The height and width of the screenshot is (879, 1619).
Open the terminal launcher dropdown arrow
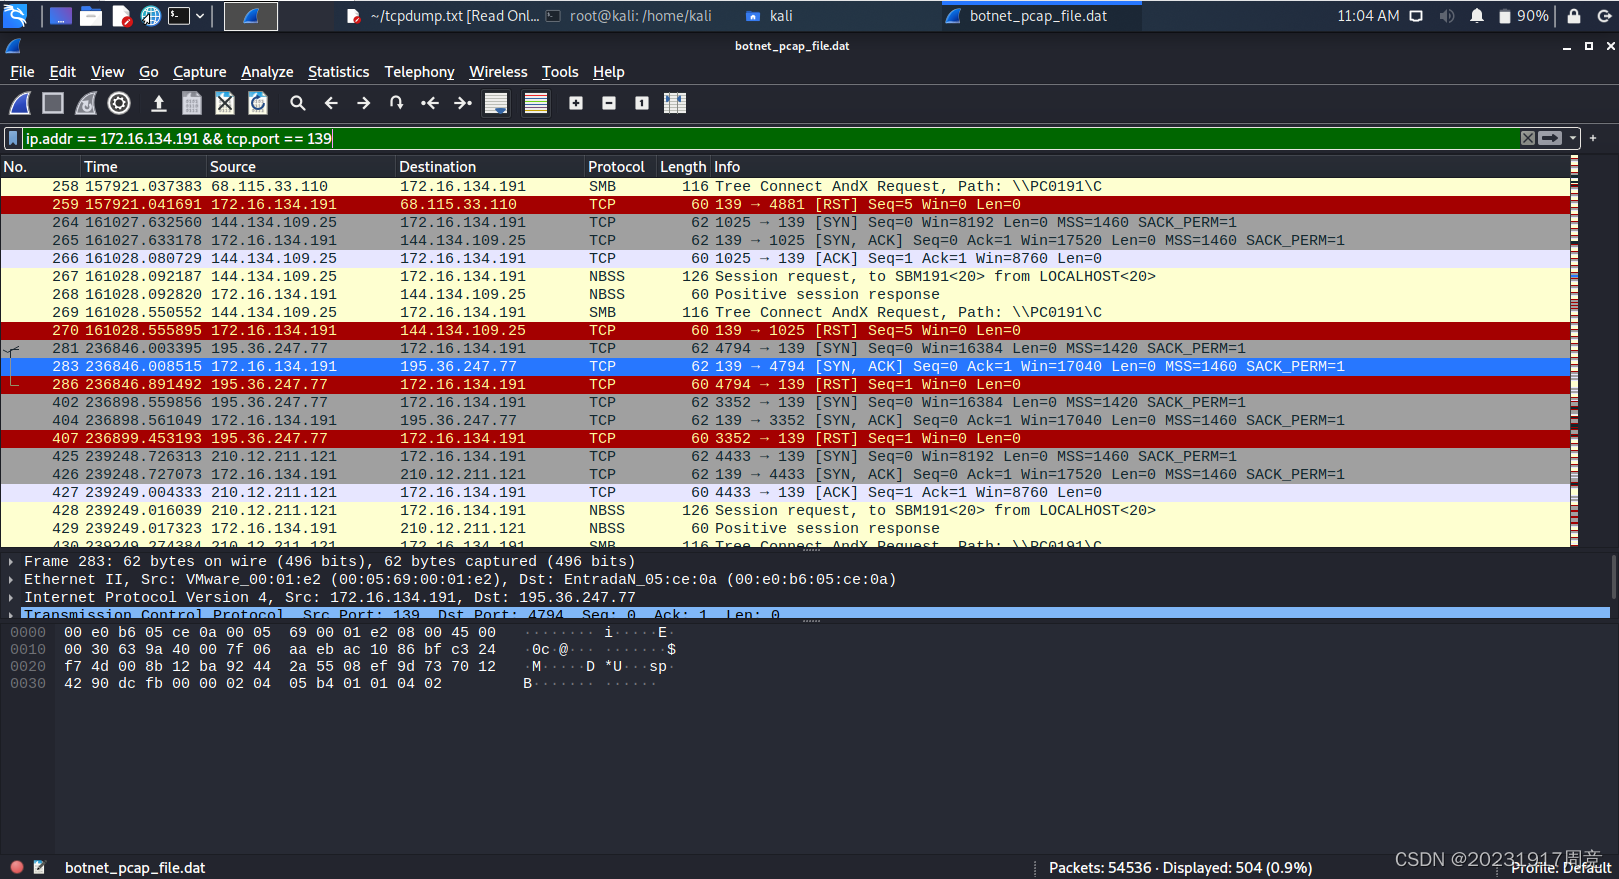[x=200, y=16]
